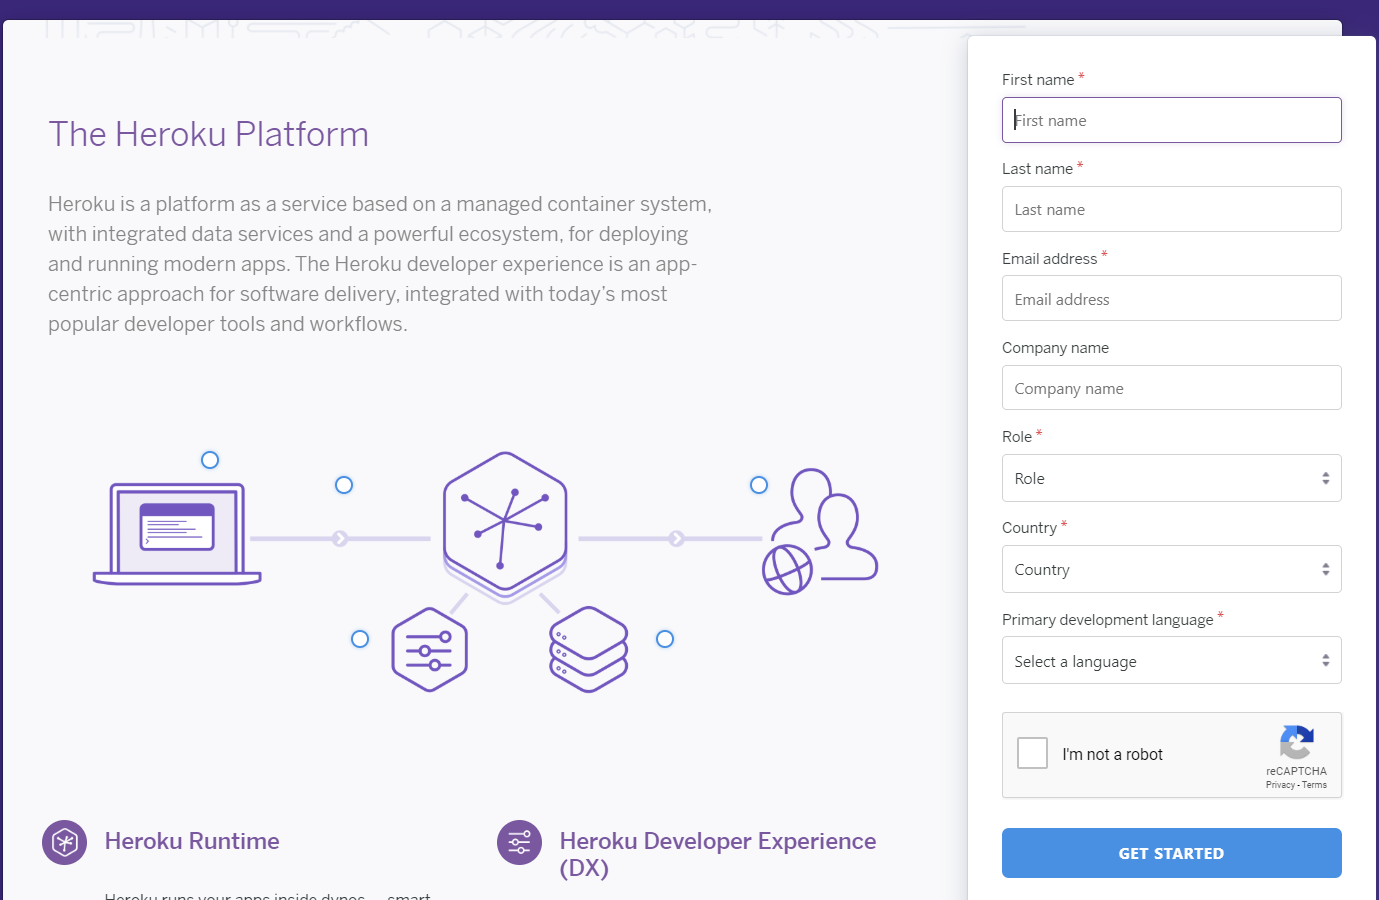
Task: Click the GET STARTED button
Action: pyautogui.click(x=1172, y=853)
